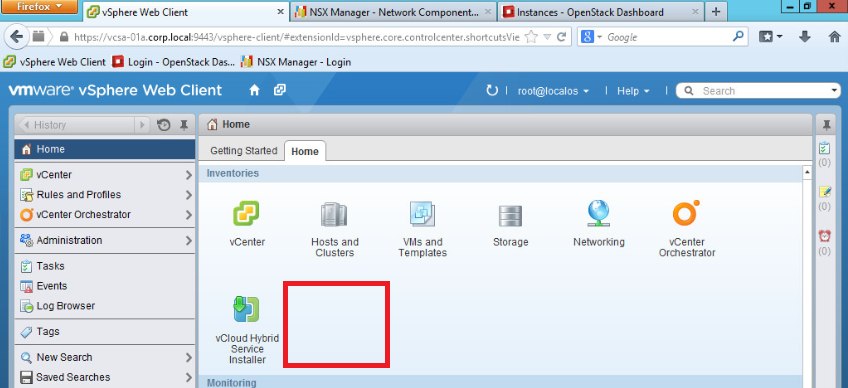Select the Home tab in content area
Viewport: 848px width, 388px height.
tap(304, 152)
